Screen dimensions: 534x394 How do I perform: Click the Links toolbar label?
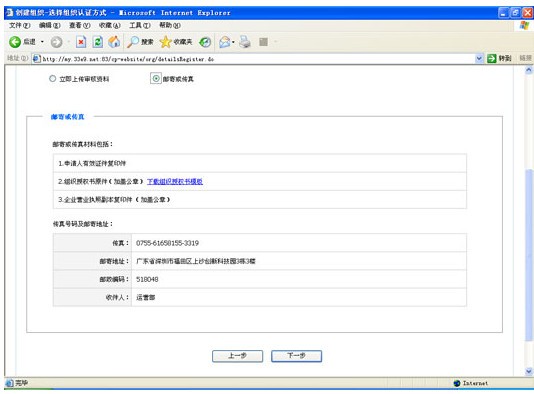(525, 59)
